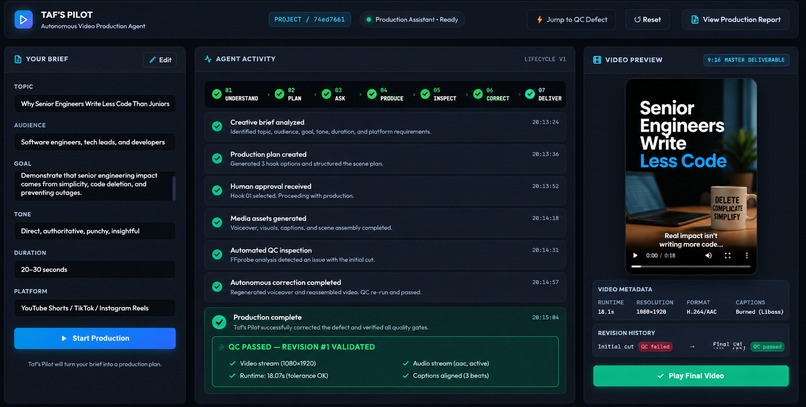Click the green check beside Human approval received
The width and height of the screenshot is (806, 407).
coord(217,190)
